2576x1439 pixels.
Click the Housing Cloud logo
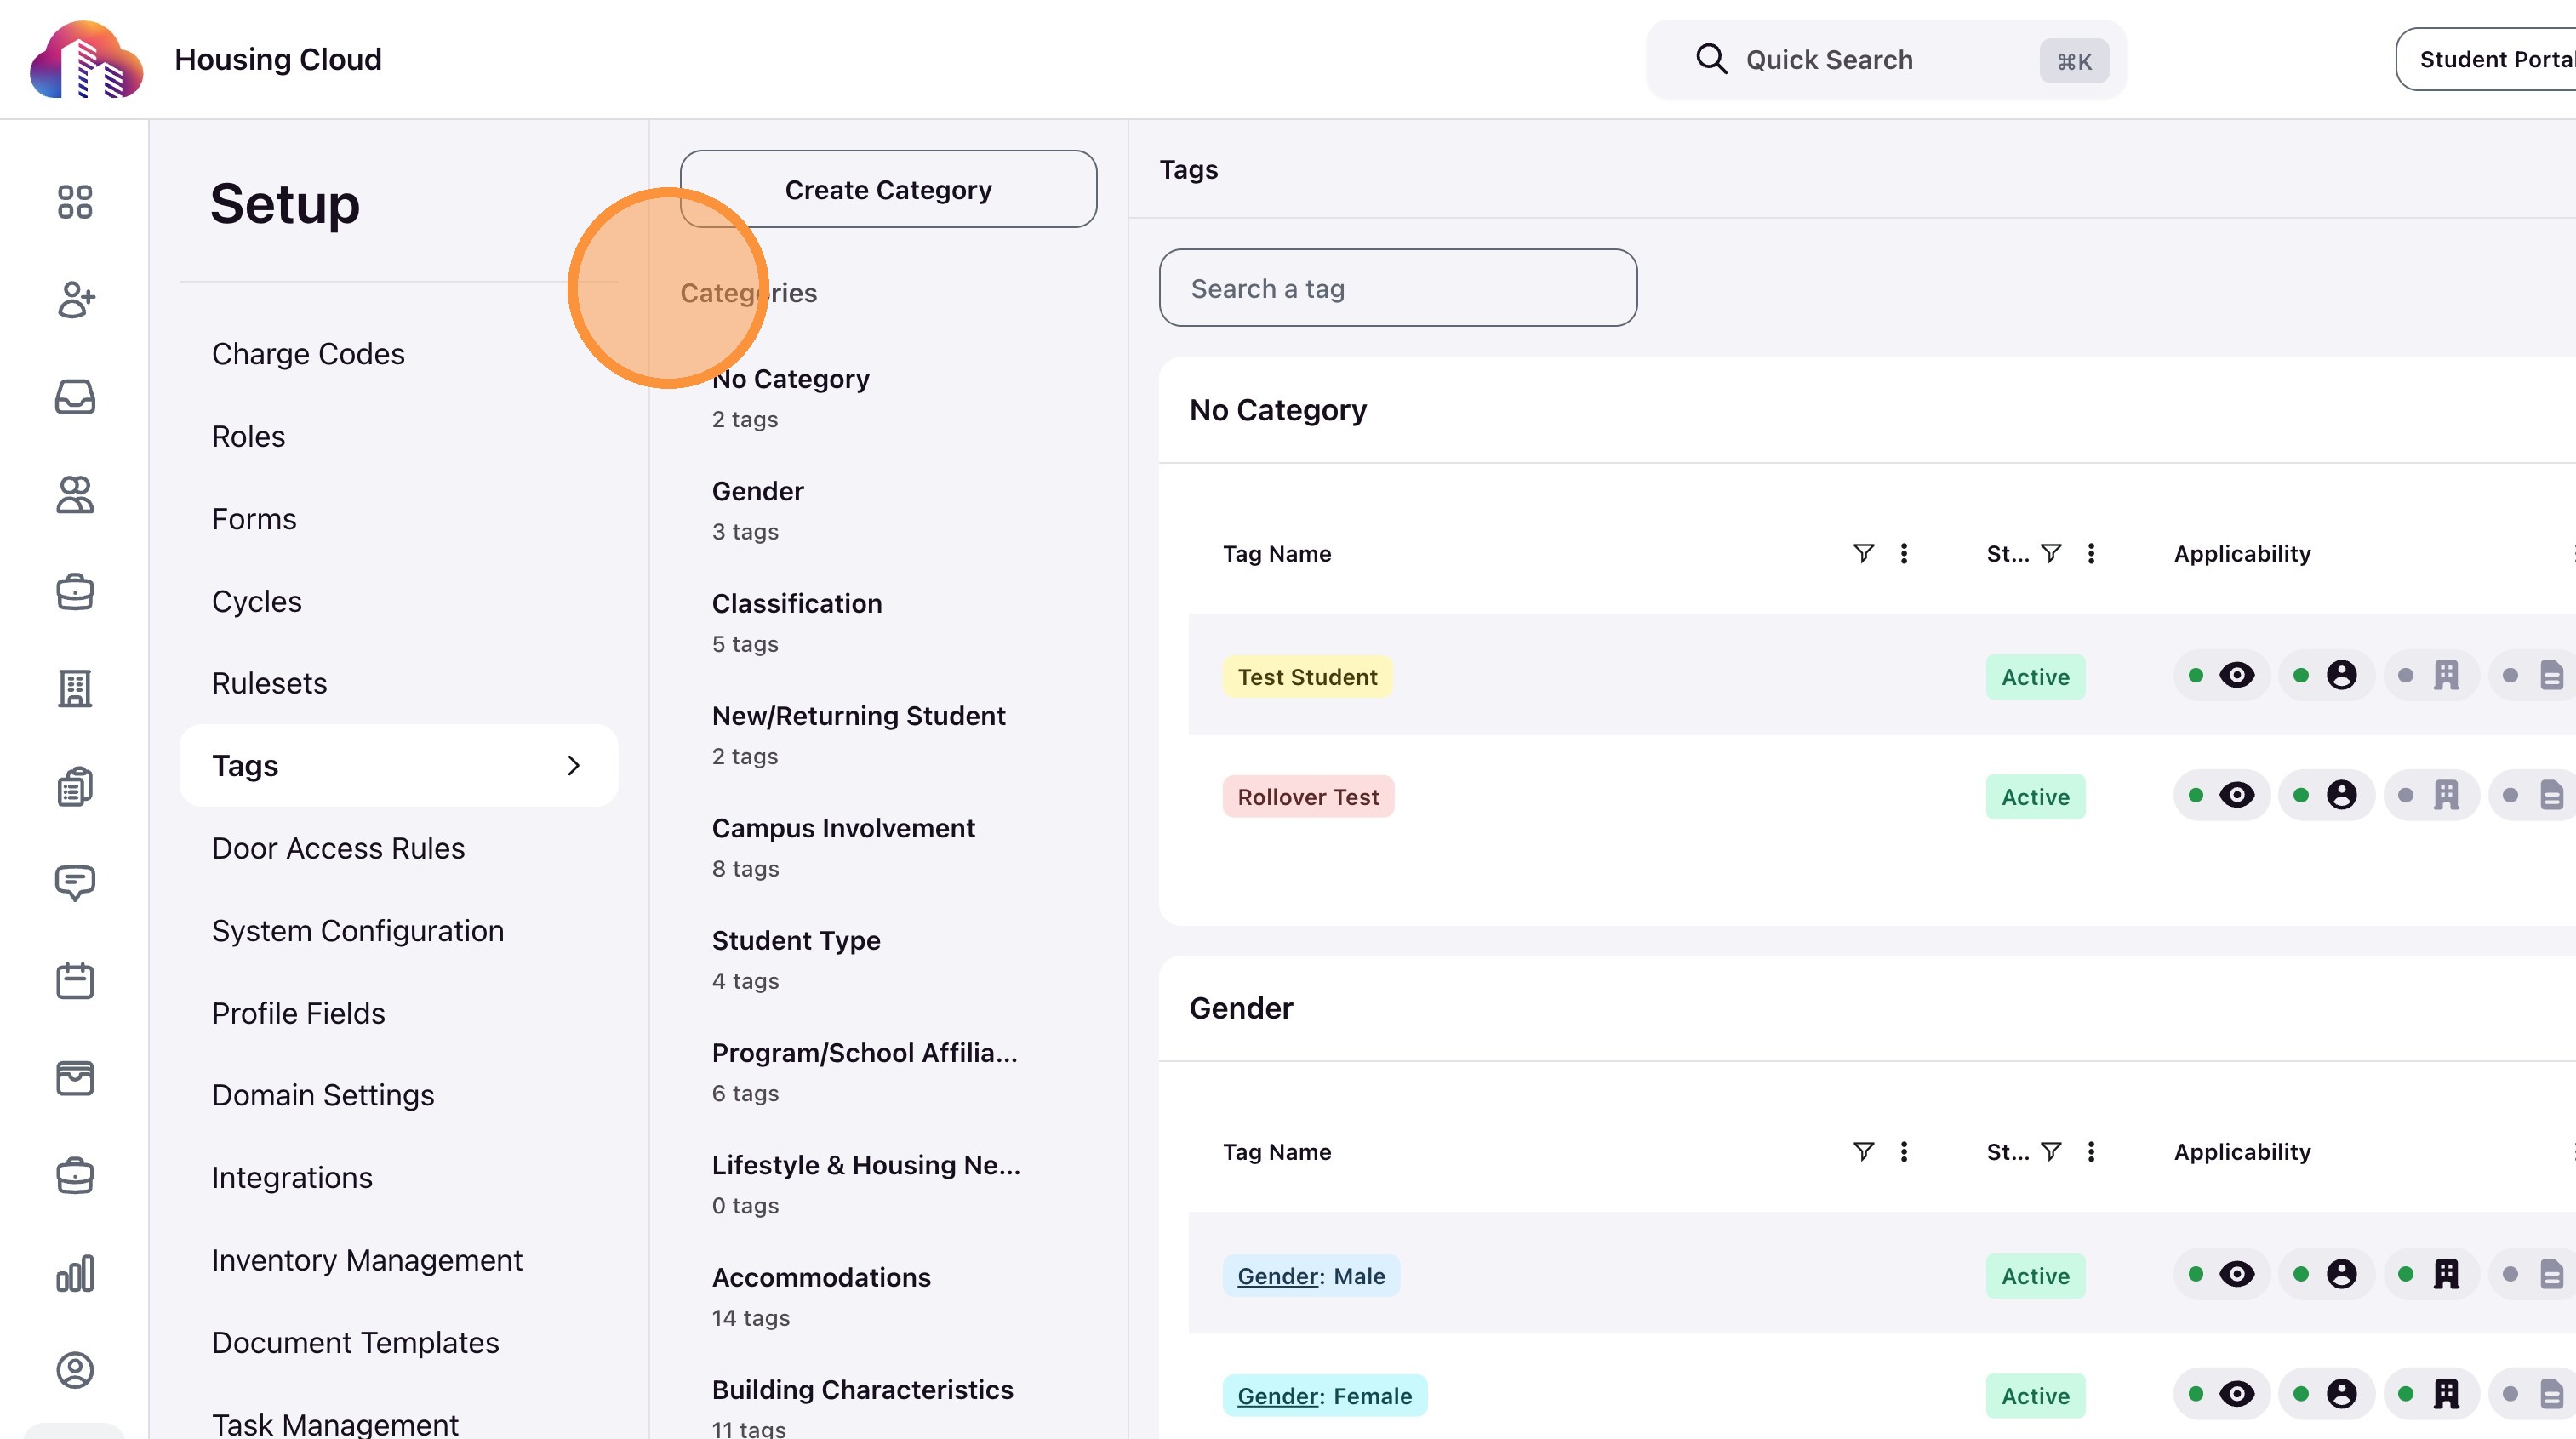pyautogui.click(x=86, y=59)
